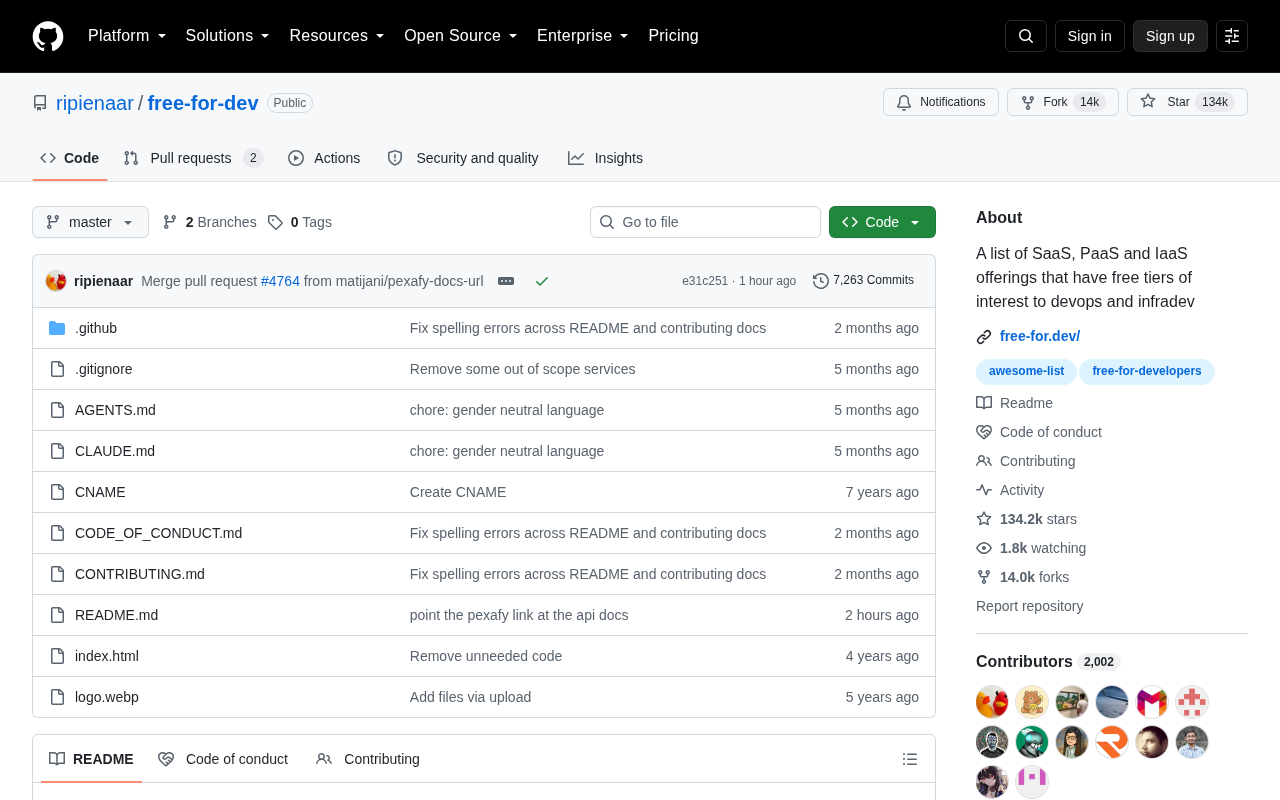View the 14.0k forks link
The height and width of the screenshot is (800, 1280).
click(x=1023, y=577)
